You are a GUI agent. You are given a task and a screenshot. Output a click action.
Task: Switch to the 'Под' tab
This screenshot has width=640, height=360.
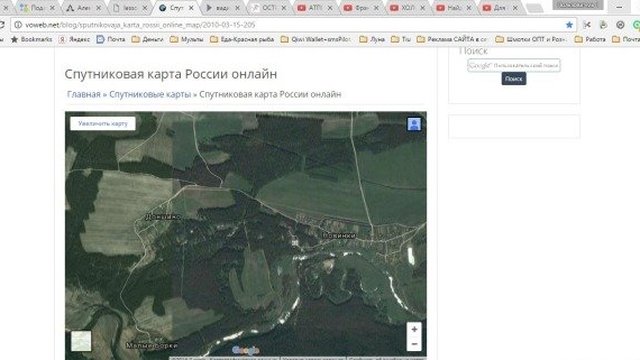[x=38, y=8]
